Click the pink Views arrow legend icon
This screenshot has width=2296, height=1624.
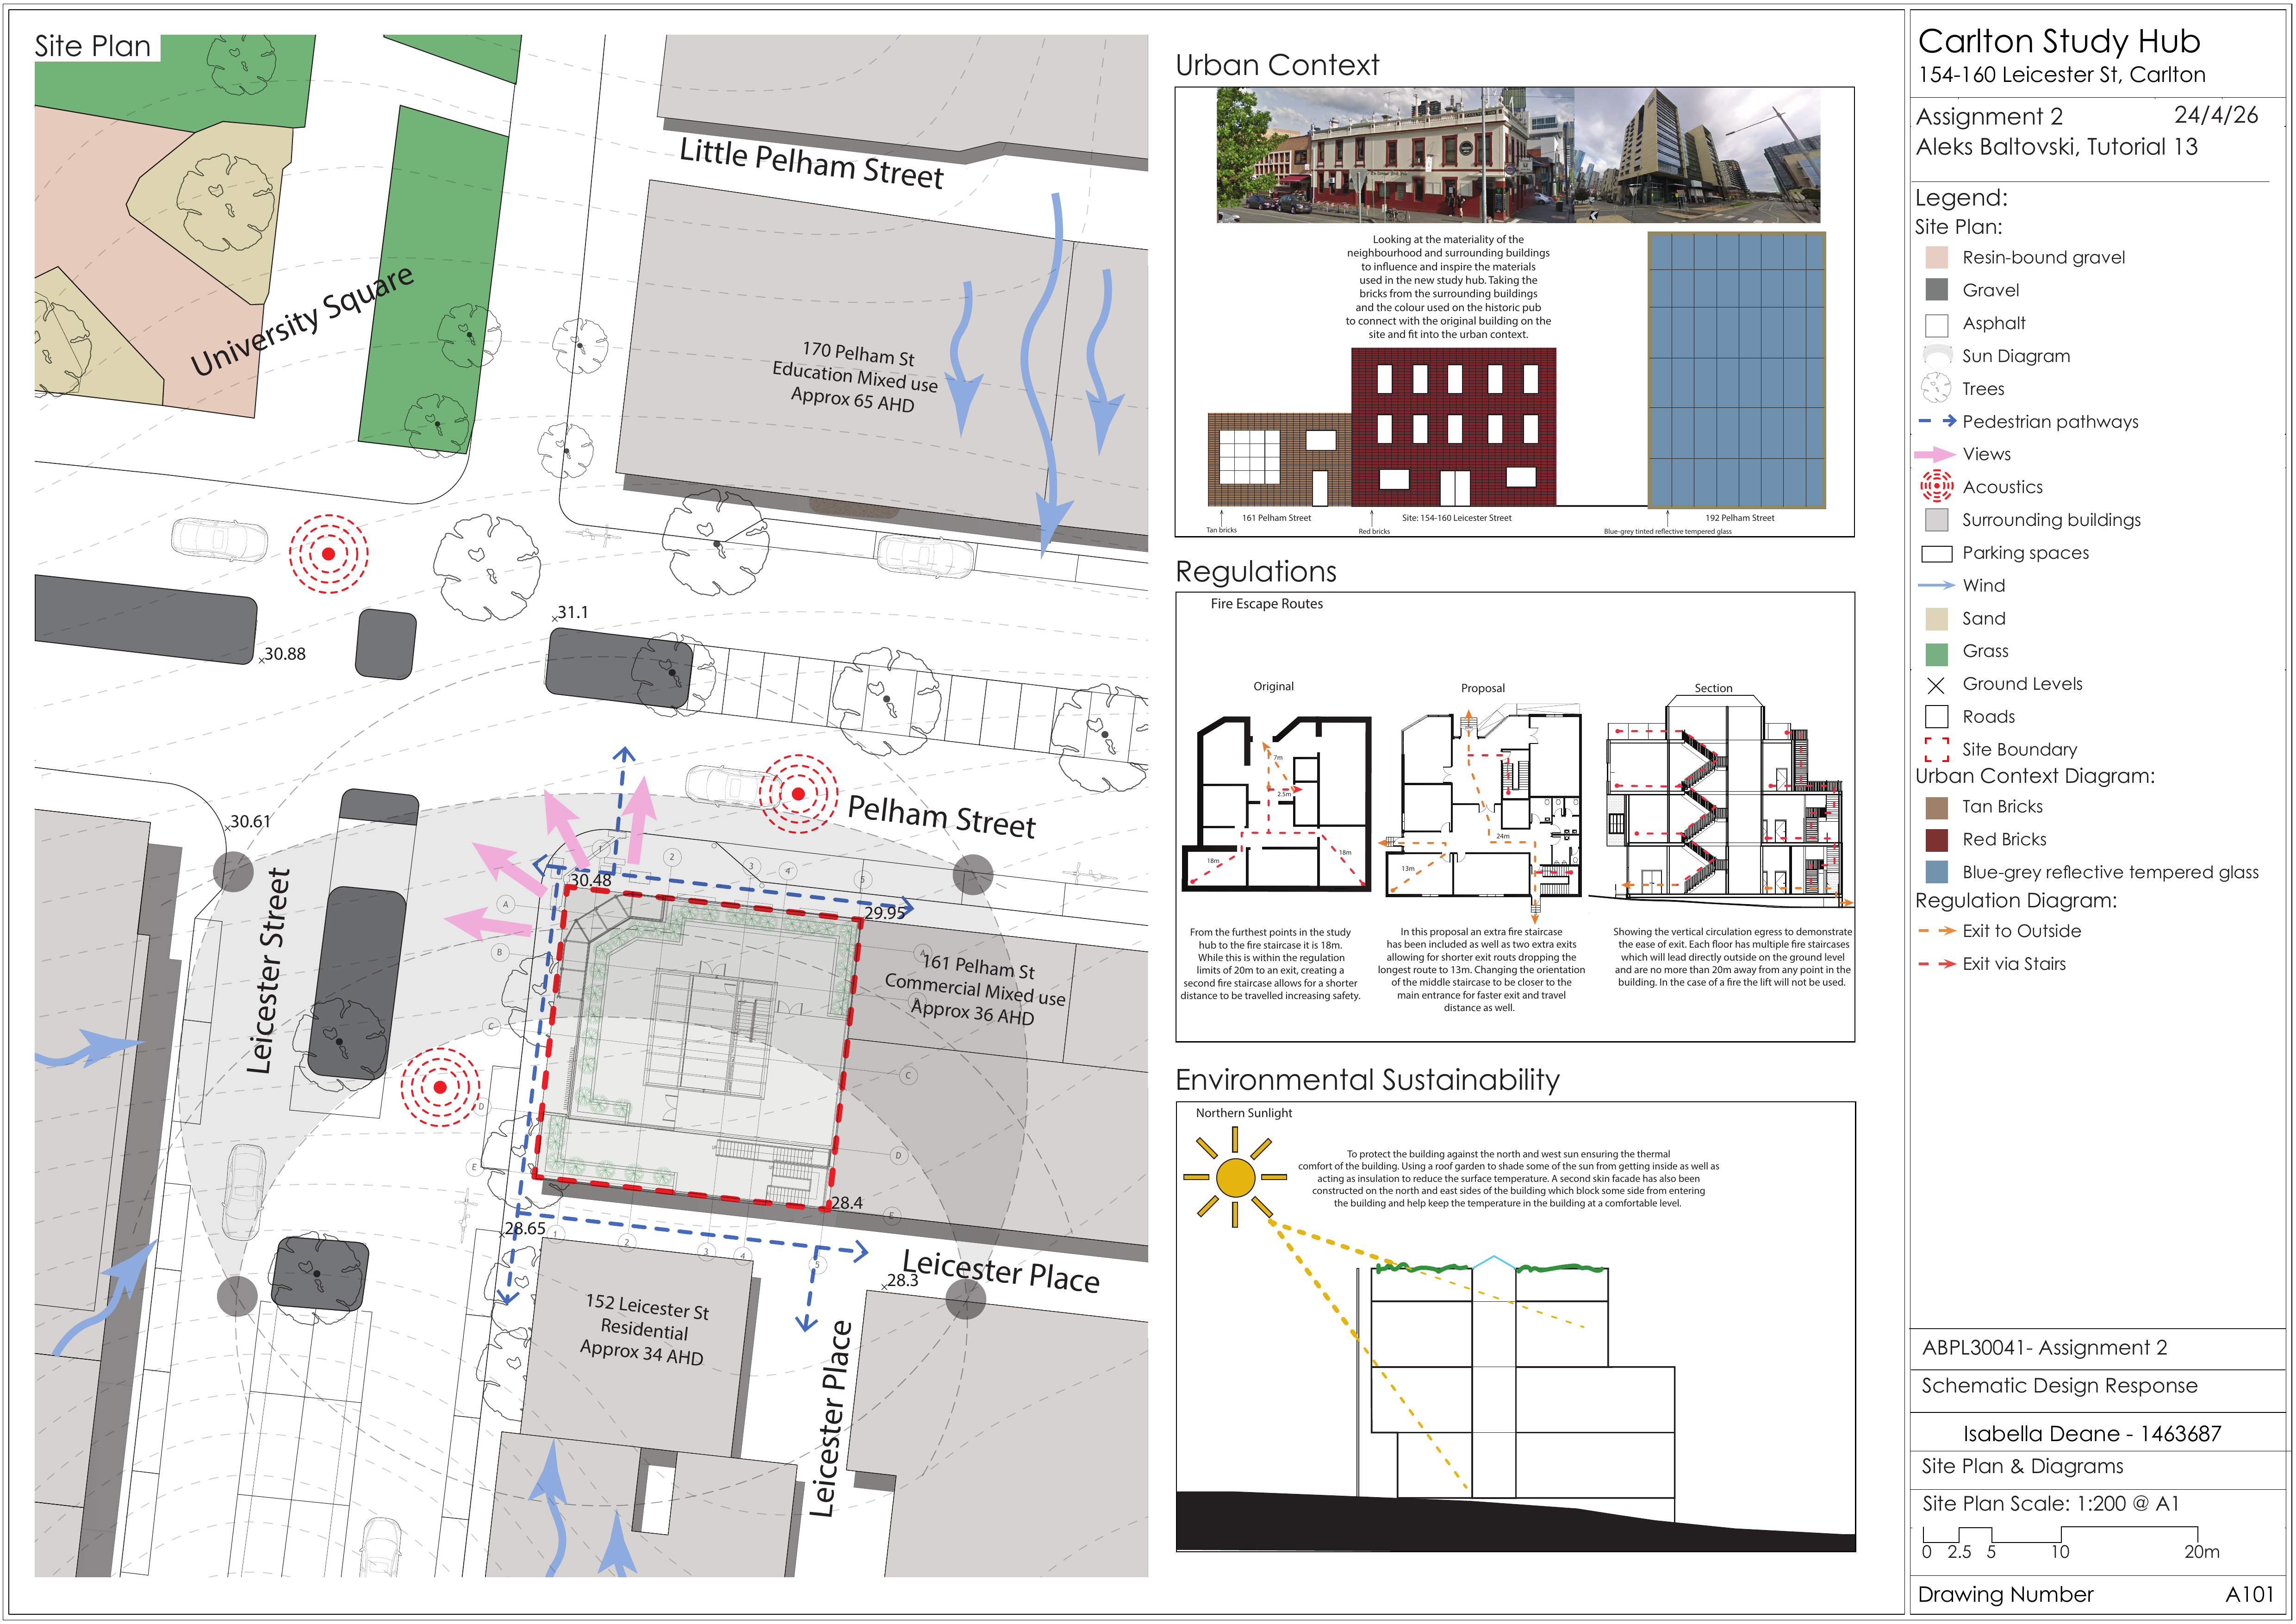pos(1934,454)
